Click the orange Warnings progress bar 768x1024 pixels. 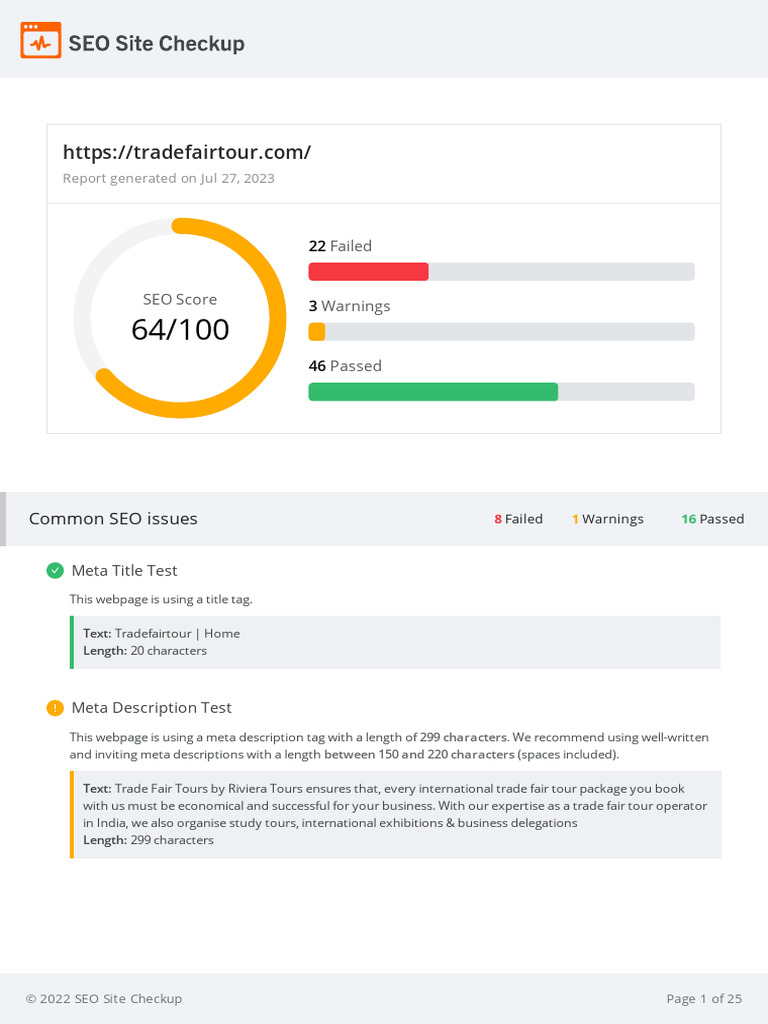(317, 332)
